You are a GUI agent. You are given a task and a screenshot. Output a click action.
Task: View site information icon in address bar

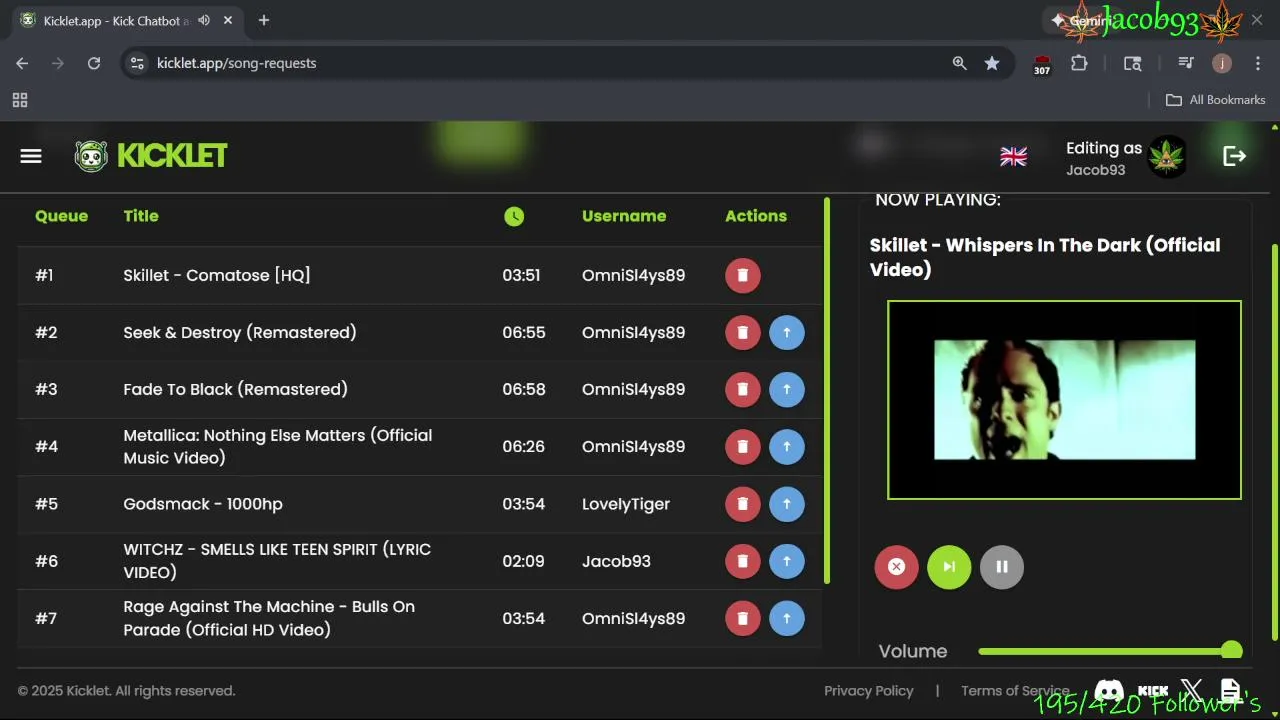pos(137,63)
